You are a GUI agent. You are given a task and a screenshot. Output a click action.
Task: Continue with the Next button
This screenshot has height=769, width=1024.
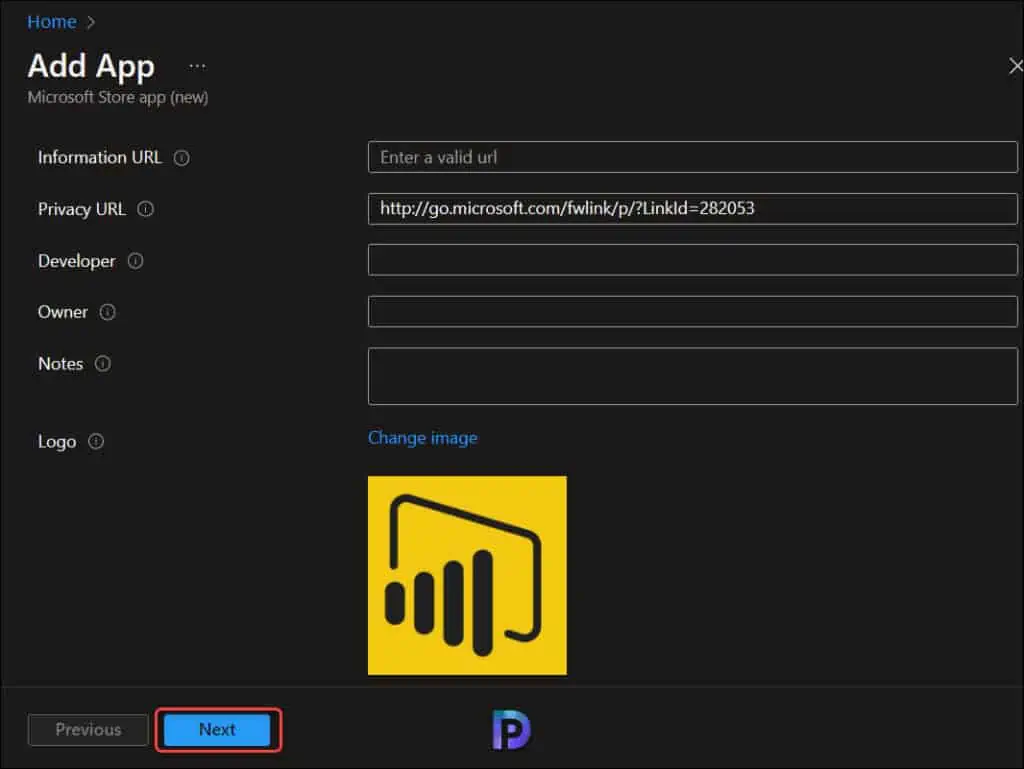tap(217, 730)
